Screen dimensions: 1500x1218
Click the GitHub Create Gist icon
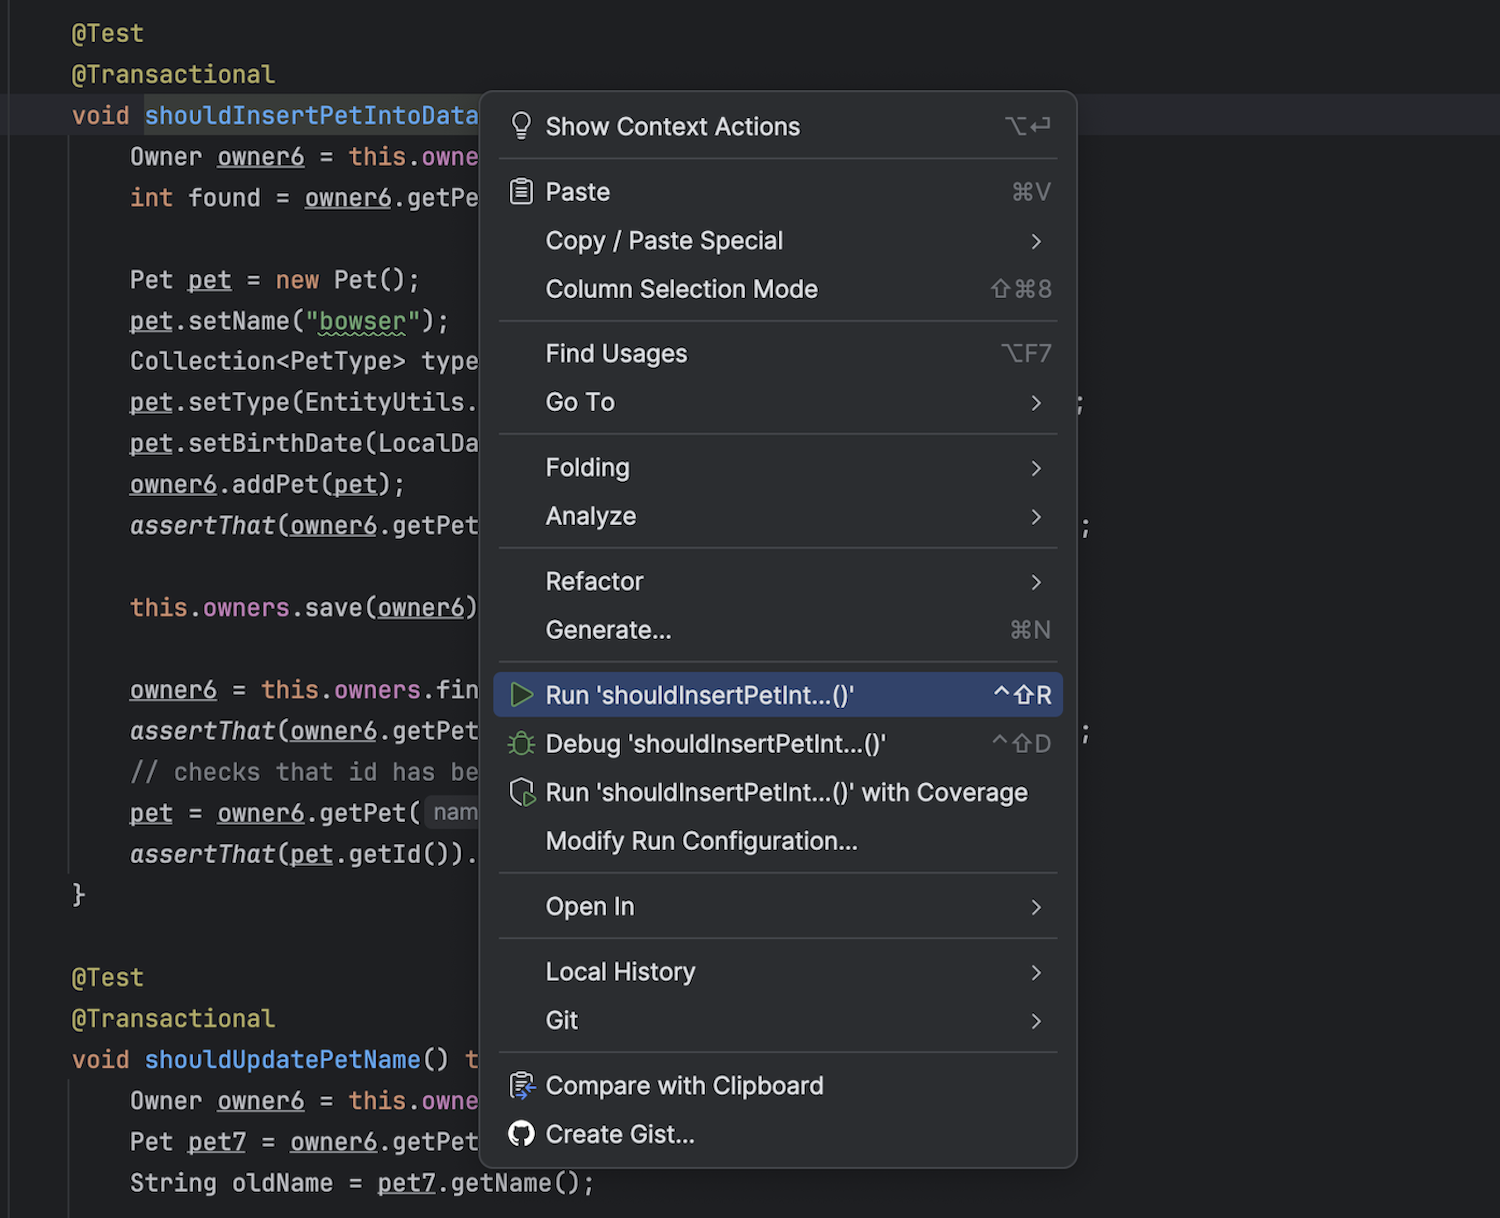(x=521, y=1134)
